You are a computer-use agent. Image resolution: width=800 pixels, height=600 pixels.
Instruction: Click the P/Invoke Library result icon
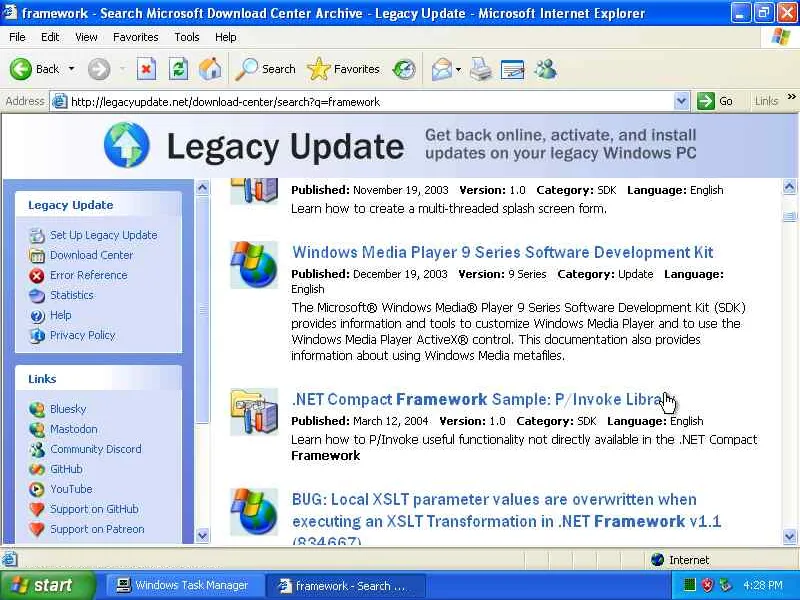(254, 412)
